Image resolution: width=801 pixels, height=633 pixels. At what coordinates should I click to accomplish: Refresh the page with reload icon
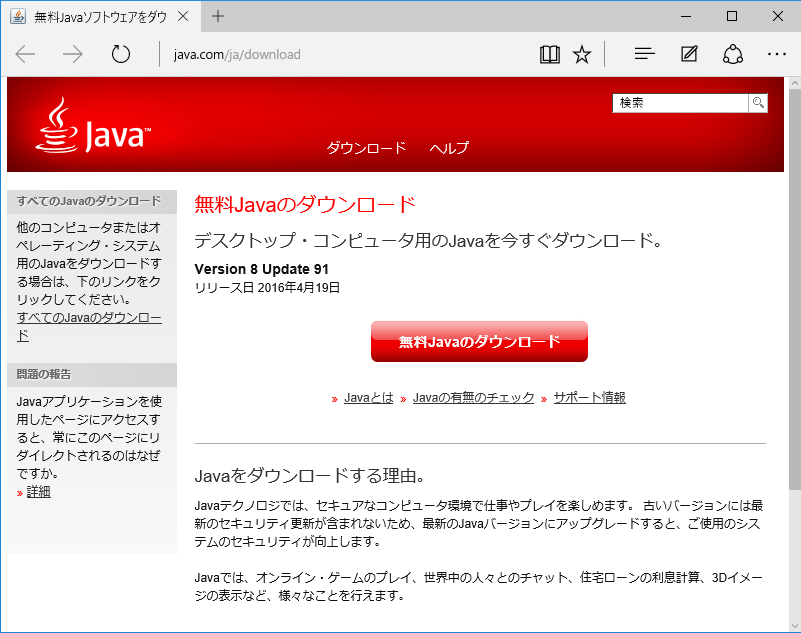(x=121, y=54)
